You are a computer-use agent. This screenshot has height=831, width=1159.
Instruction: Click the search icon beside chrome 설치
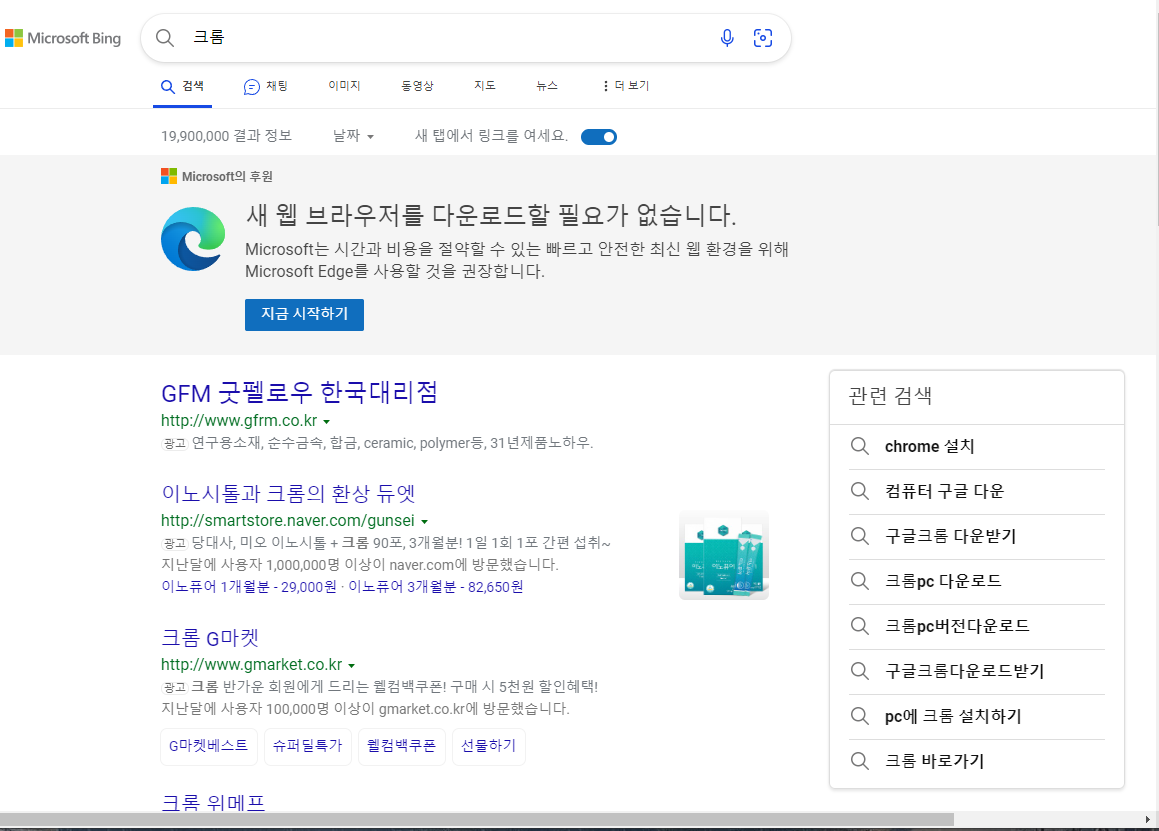[859, 446]
